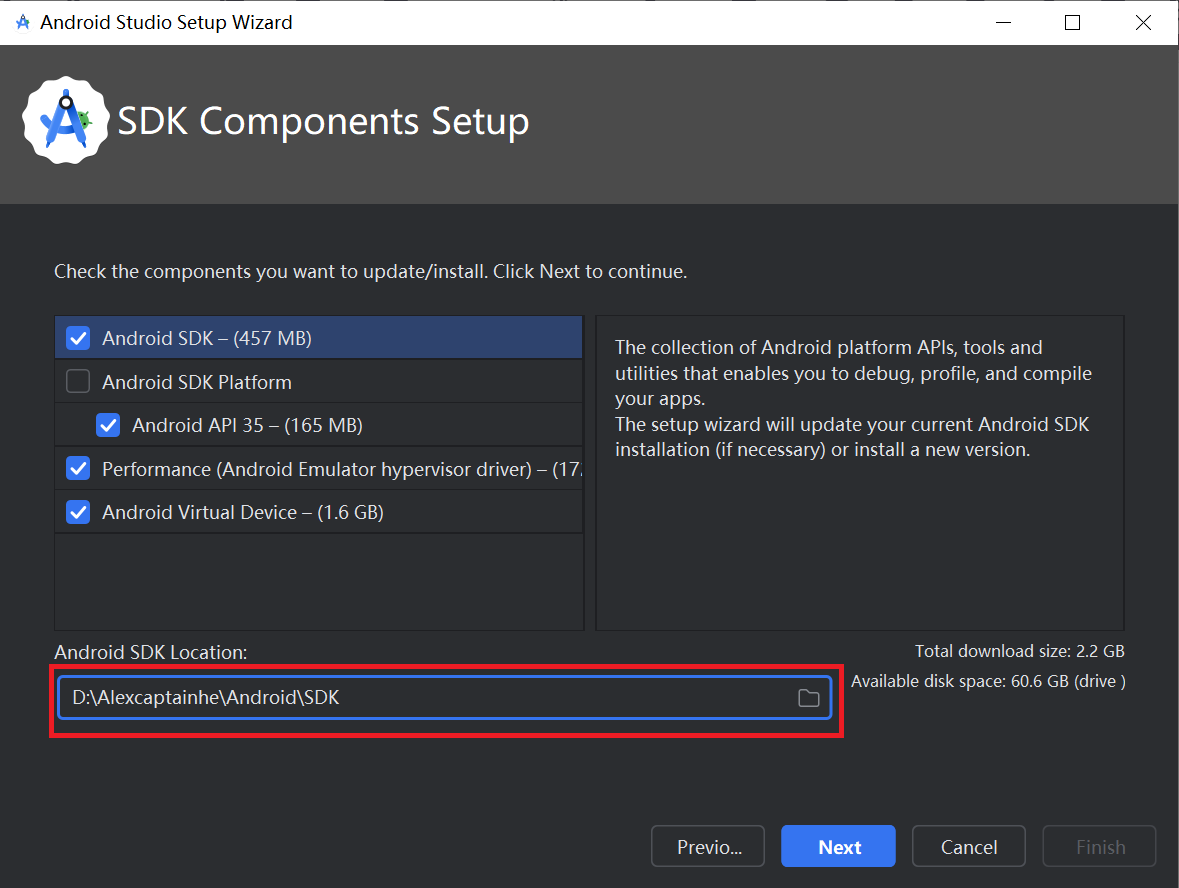Viewport: 1179px width, 888px height.
Task: Uncheck the Android API 35 component
Action: 107,424
